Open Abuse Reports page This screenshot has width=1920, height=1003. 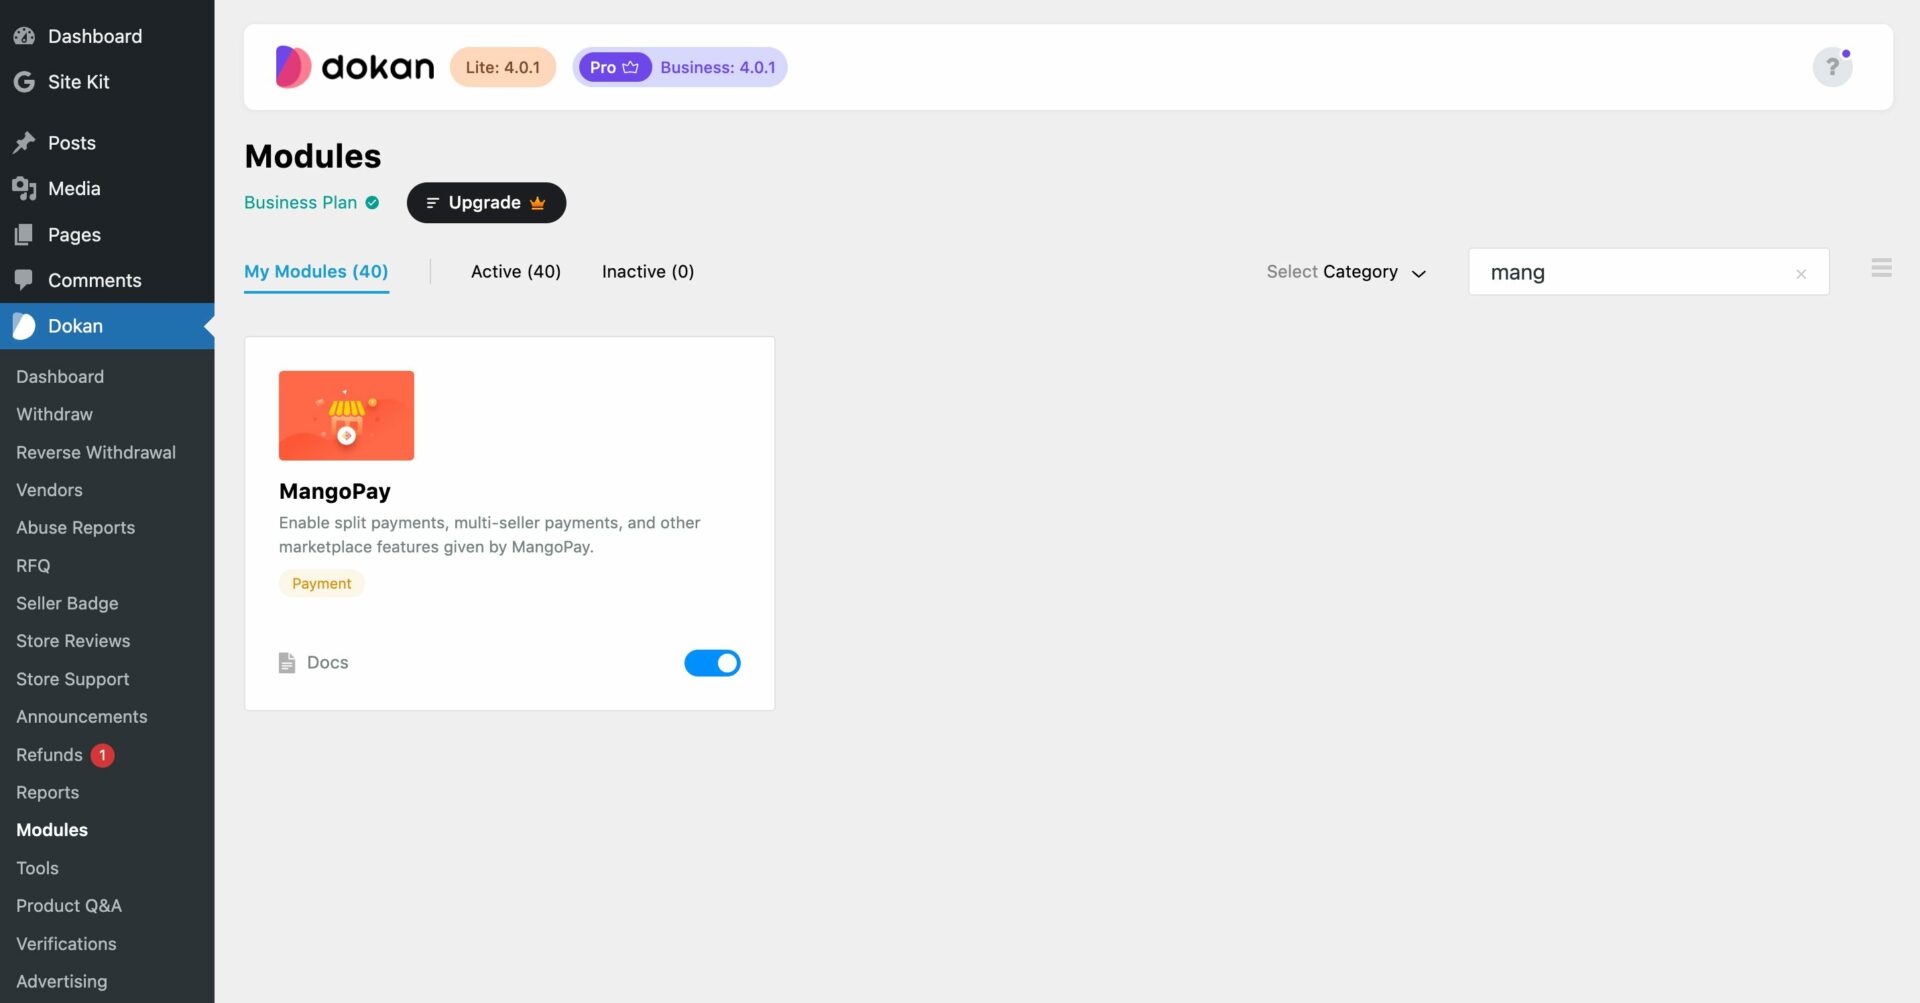75,528
